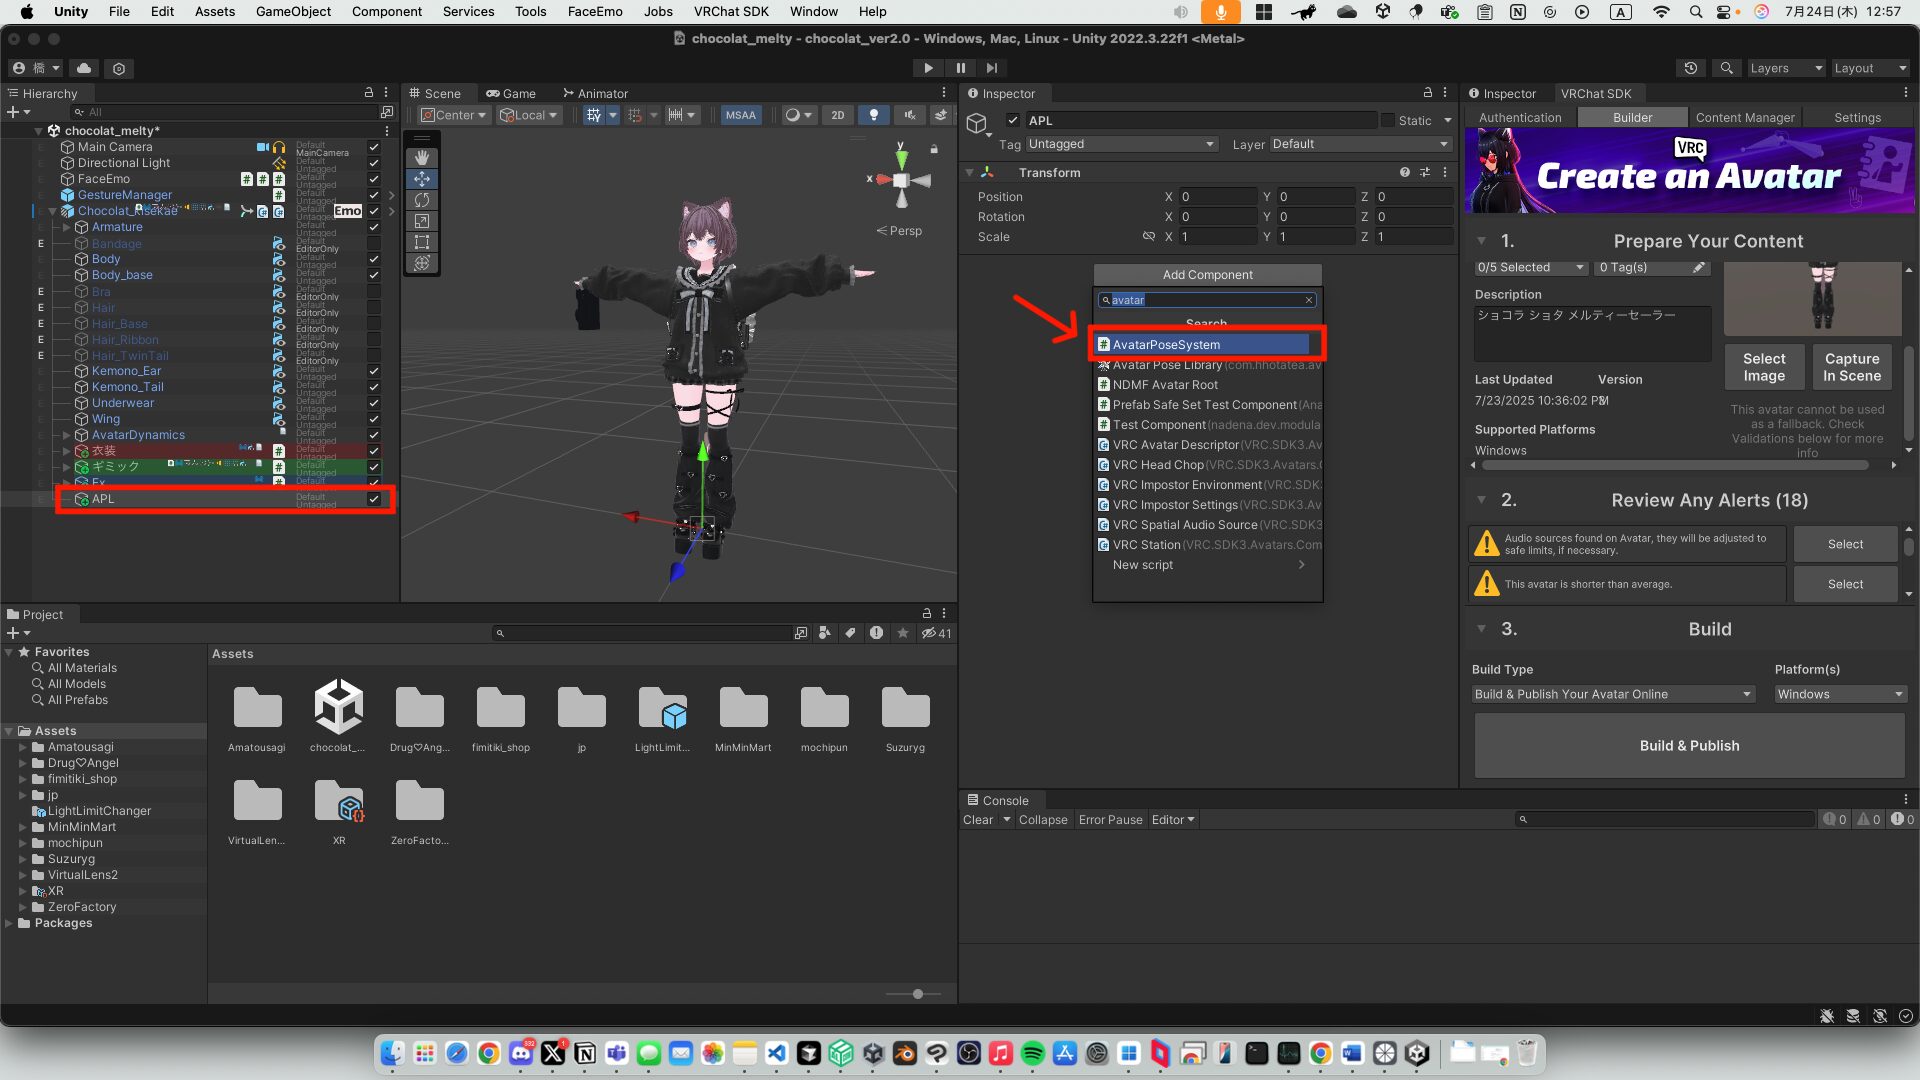Uncheck Wing's active checkbox in the Hierarchy
This screenshot has width=1920, height=1080.
click(373, 419)
